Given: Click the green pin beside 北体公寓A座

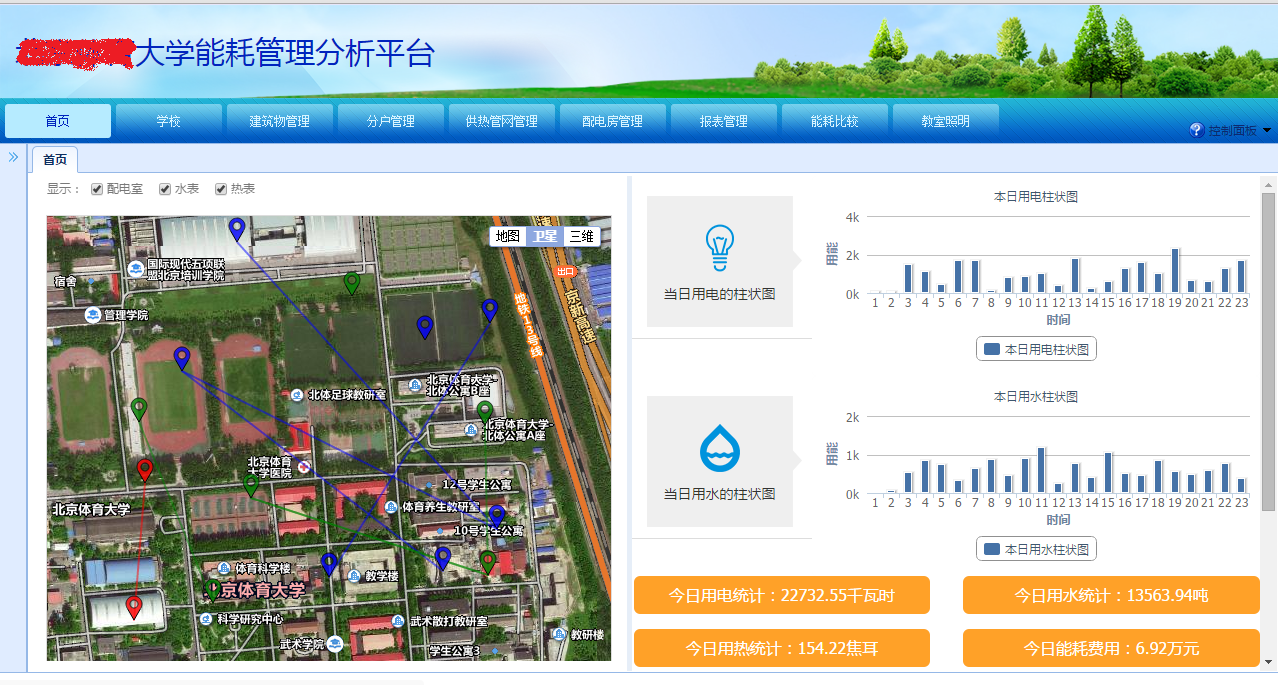Looking at the screenshot, I should pos(485,411).
